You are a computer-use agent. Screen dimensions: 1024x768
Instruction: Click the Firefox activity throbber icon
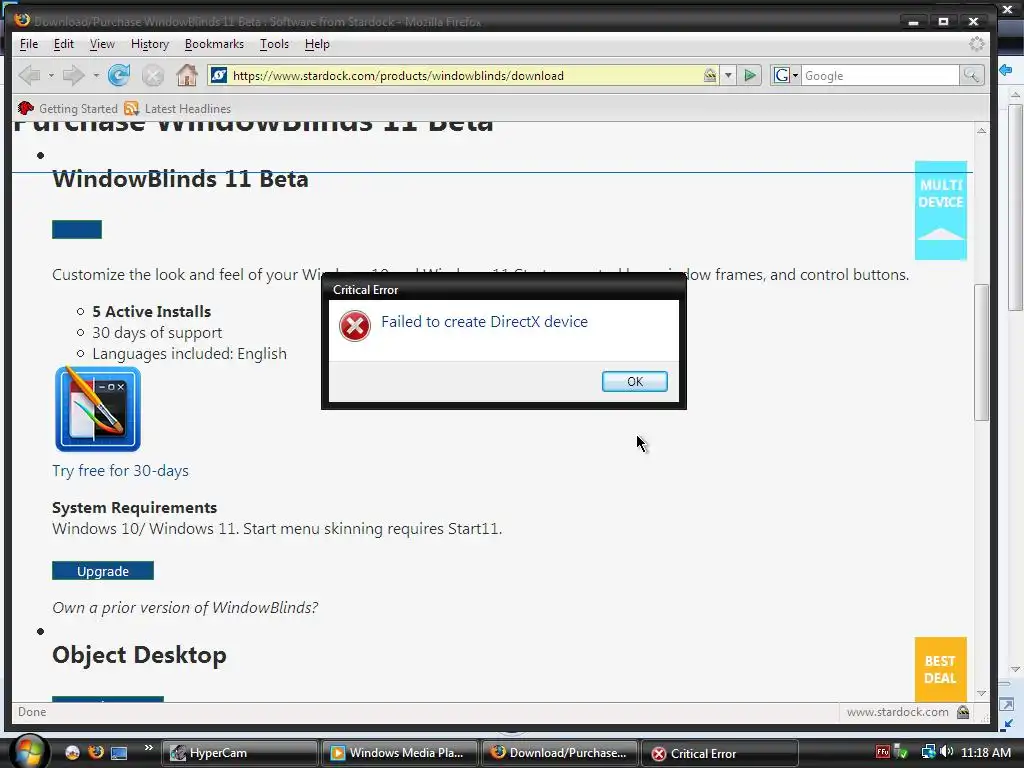coord(976,44)
